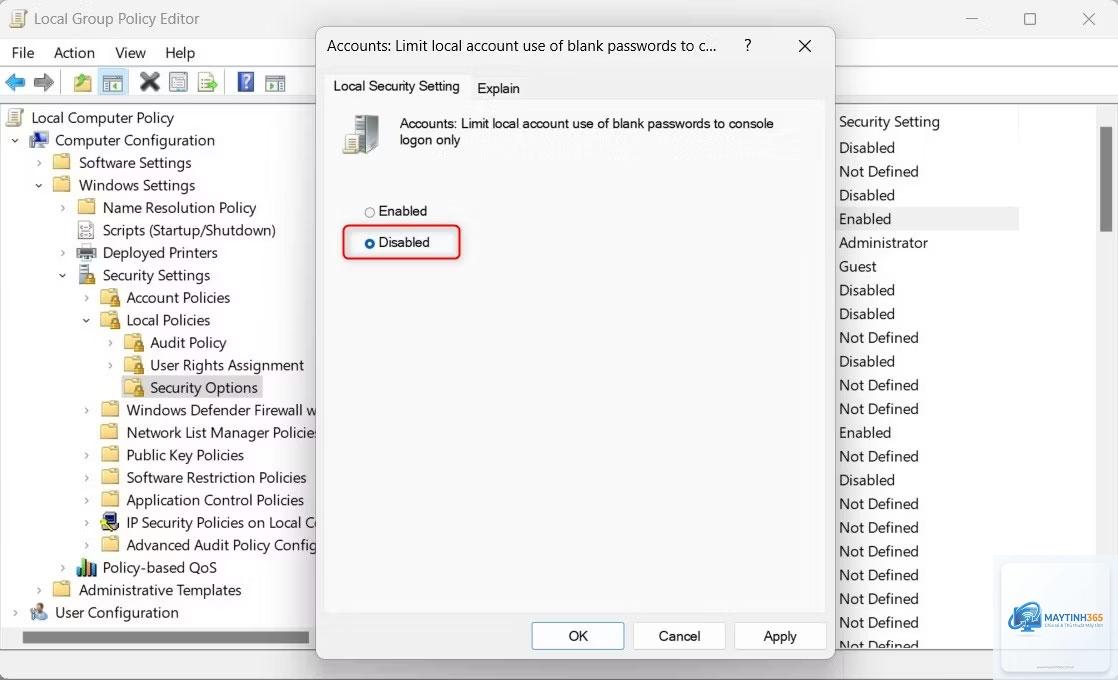Expand the Audit Policy node
The image size is (1118, 680).
click(x=111, y=343)
